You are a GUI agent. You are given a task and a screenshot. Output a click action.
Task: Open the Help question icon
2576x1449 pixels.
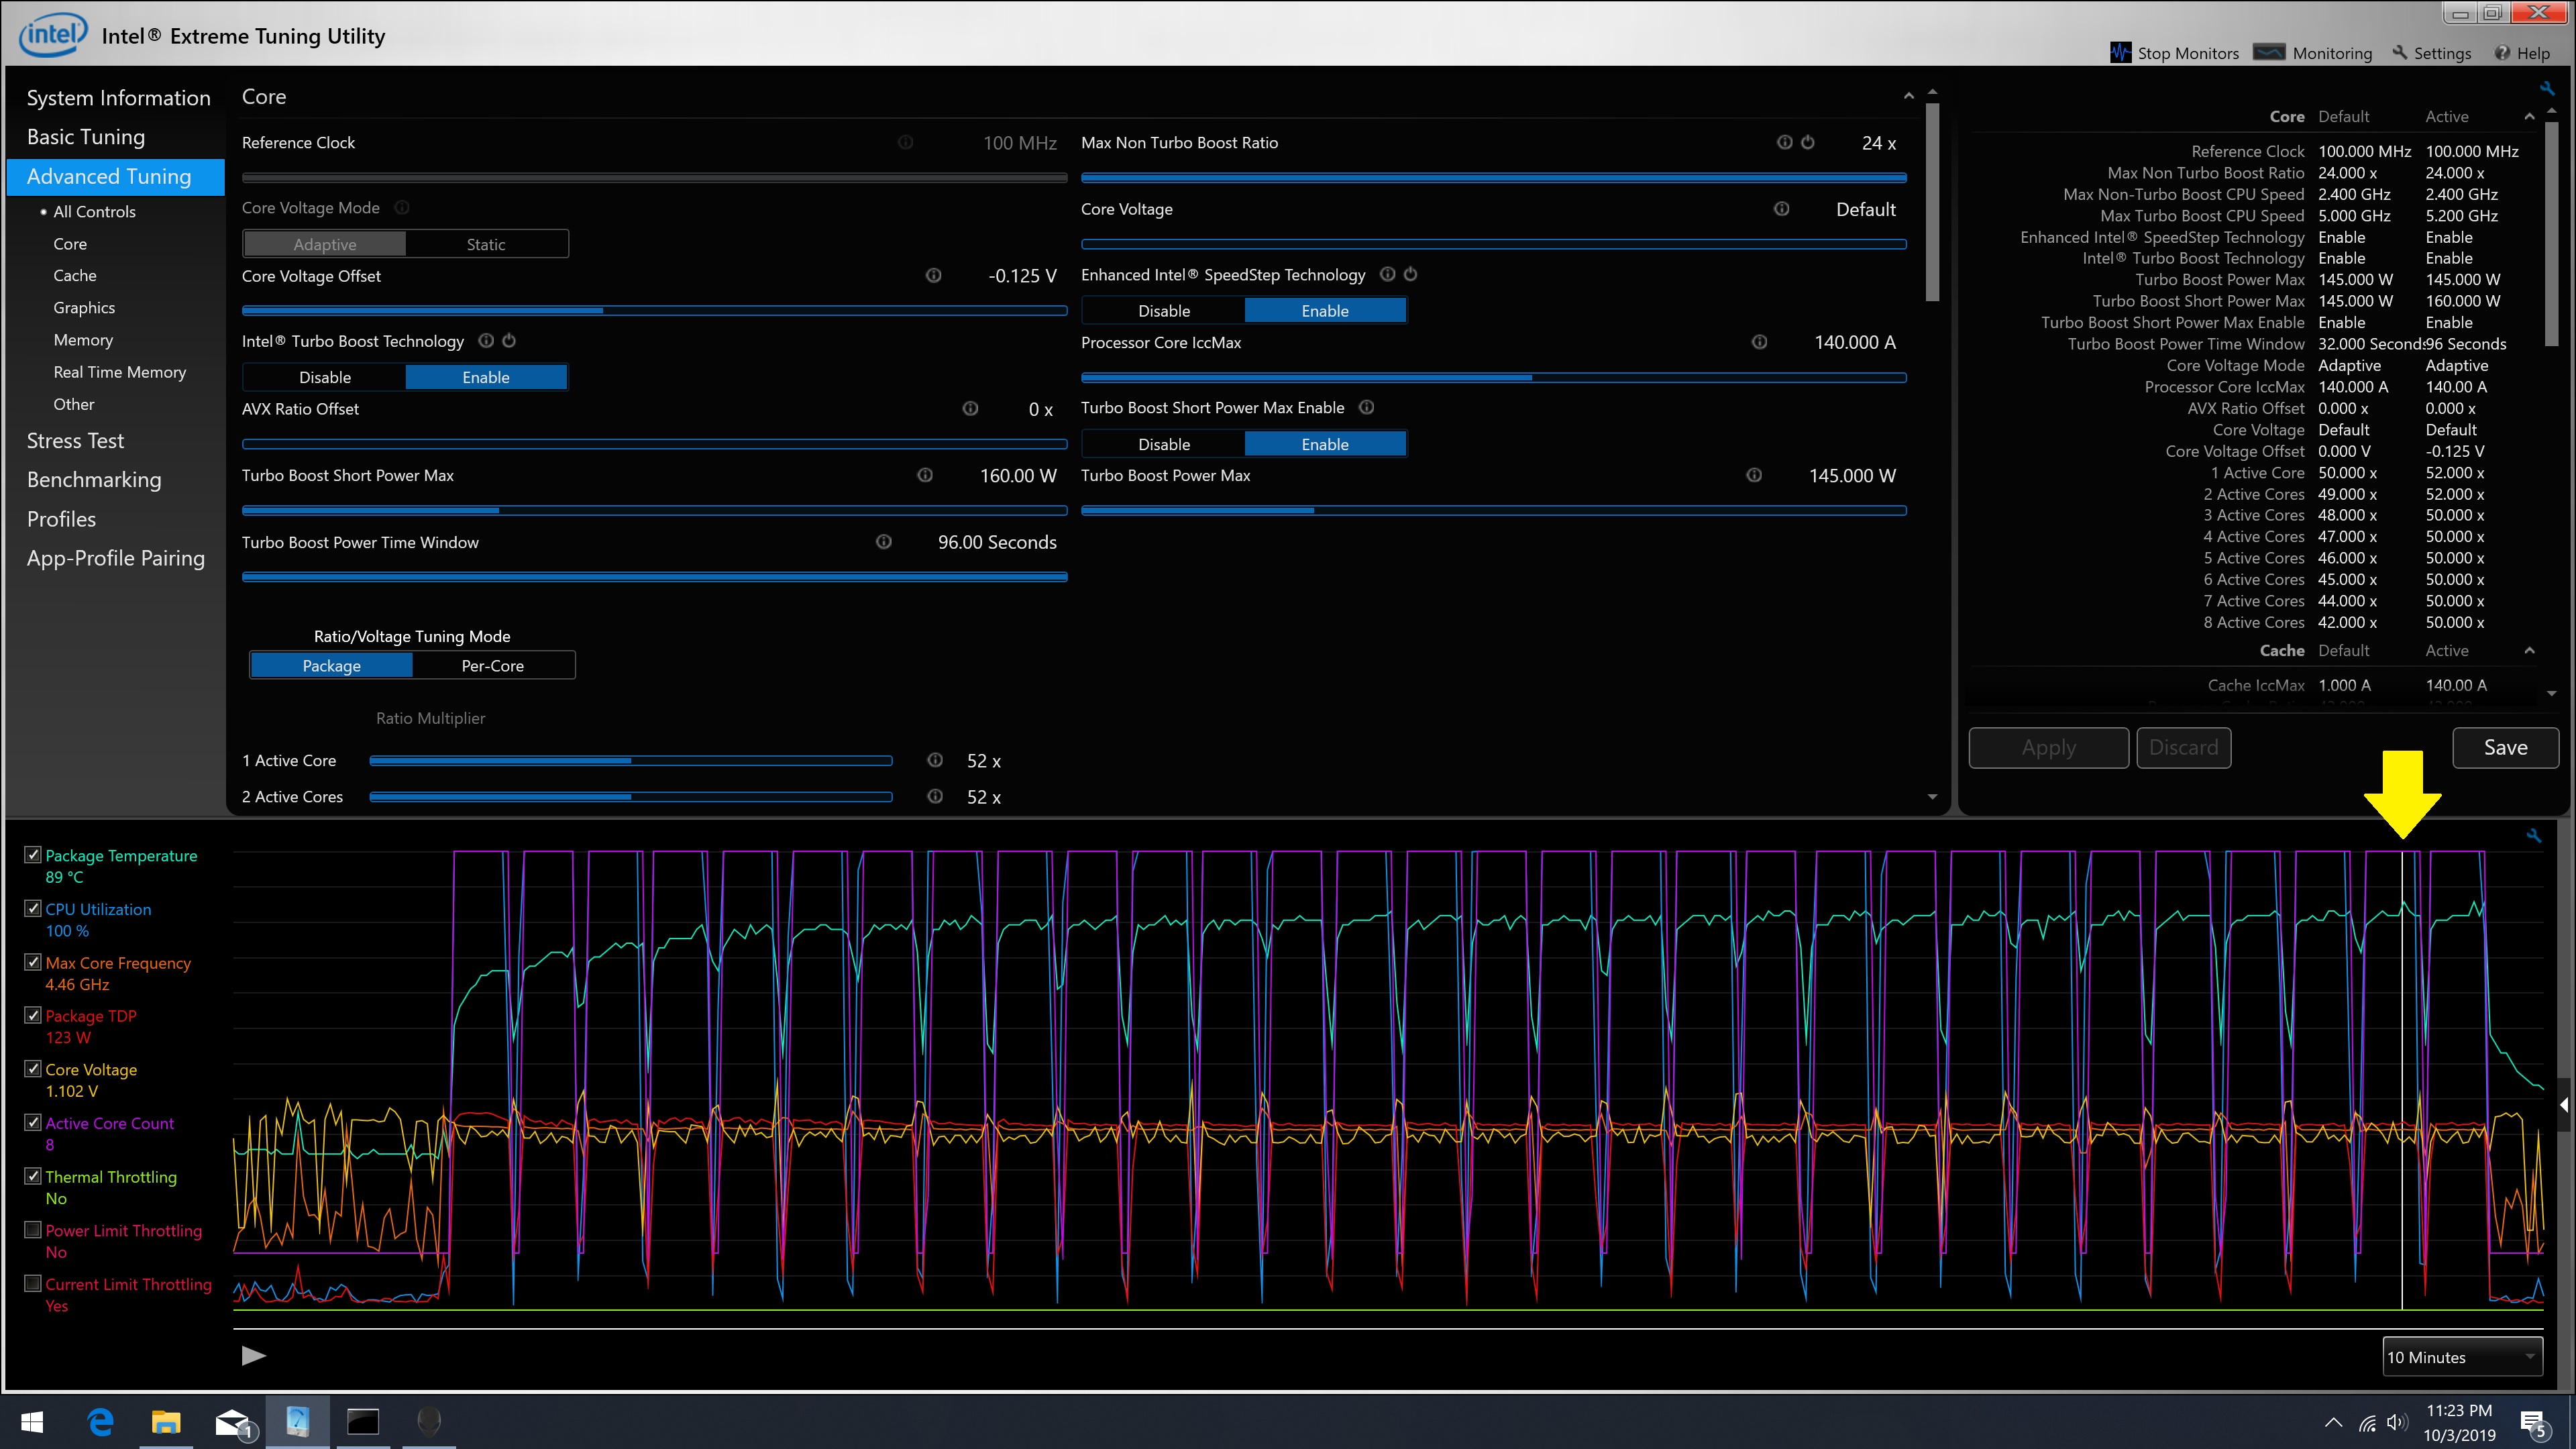point(2502,53)
